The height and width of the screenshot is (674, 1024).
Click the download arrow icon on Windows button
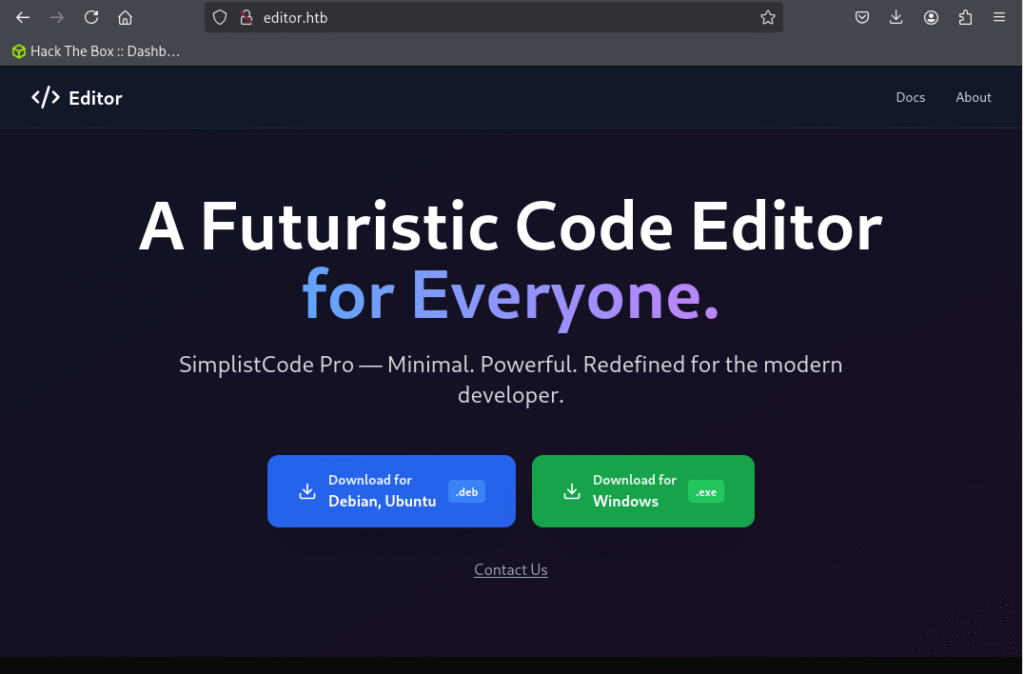[572, 491]
